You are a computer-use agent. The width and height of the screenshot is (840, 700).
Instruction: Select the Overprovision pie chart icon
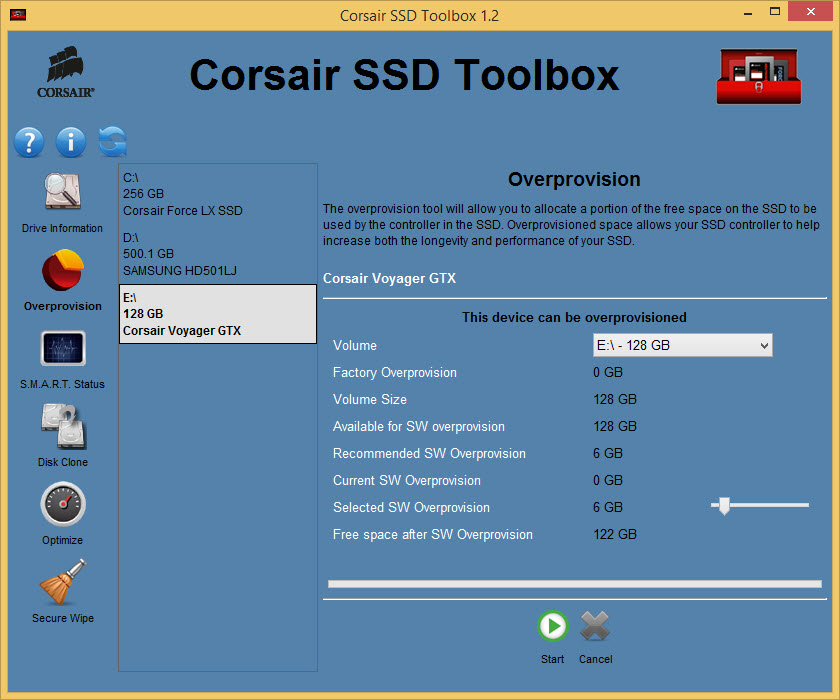63,269
